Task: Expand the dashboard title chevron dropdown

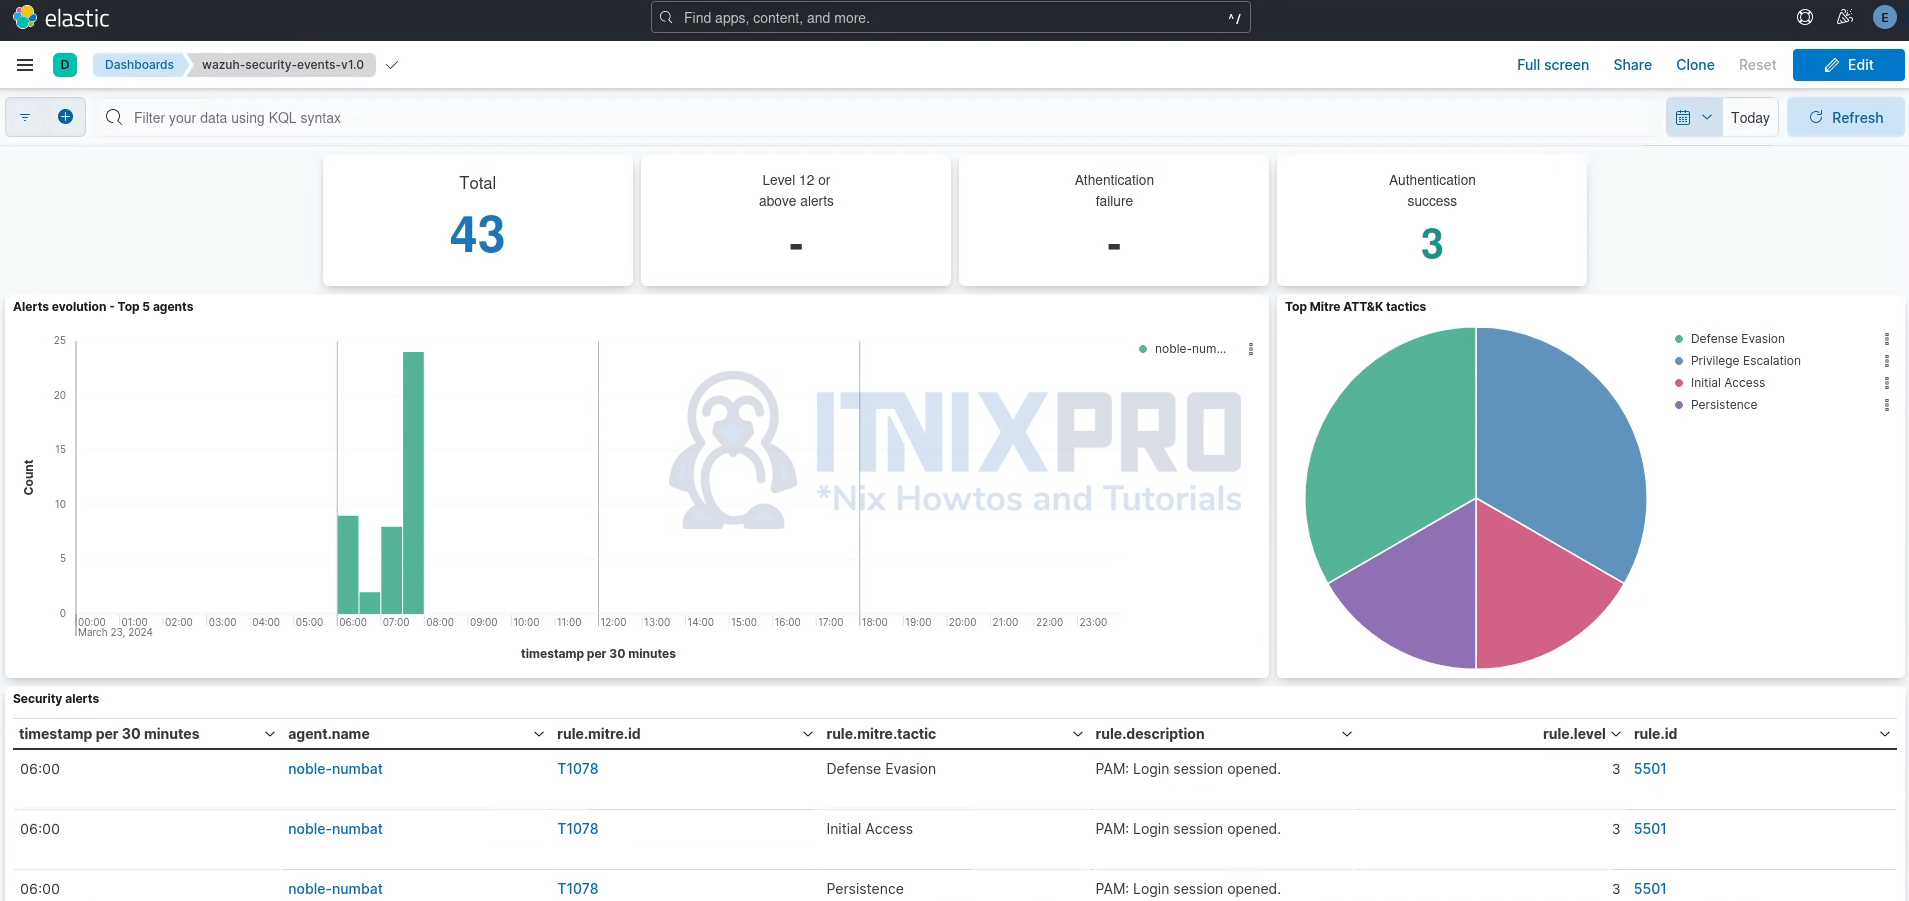Action: point(392,65)
